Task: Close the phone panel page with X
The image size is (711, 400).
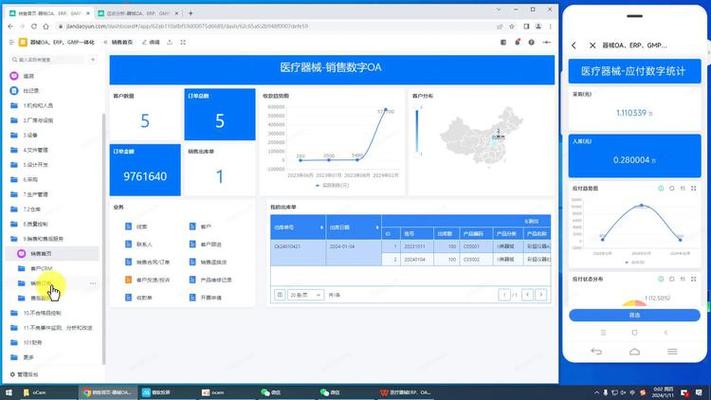Action: [x=592, y=45]
